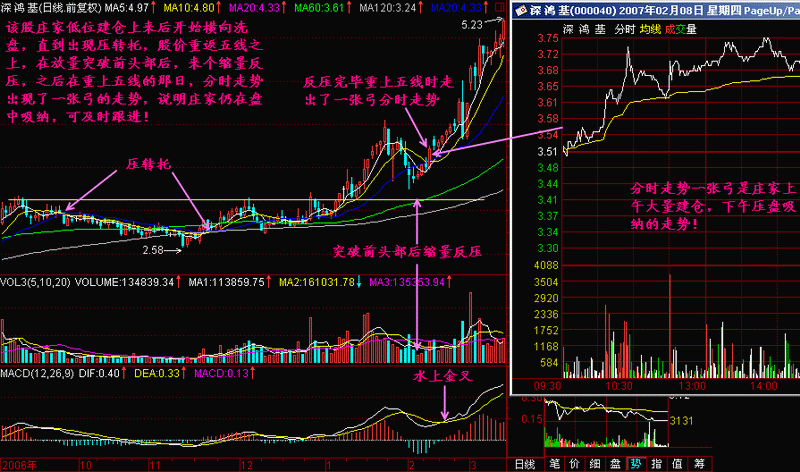Viewport: 800px width, 472px height.
Task: Select the yellow MA10:4.80 indicator label
Action: 189,8
